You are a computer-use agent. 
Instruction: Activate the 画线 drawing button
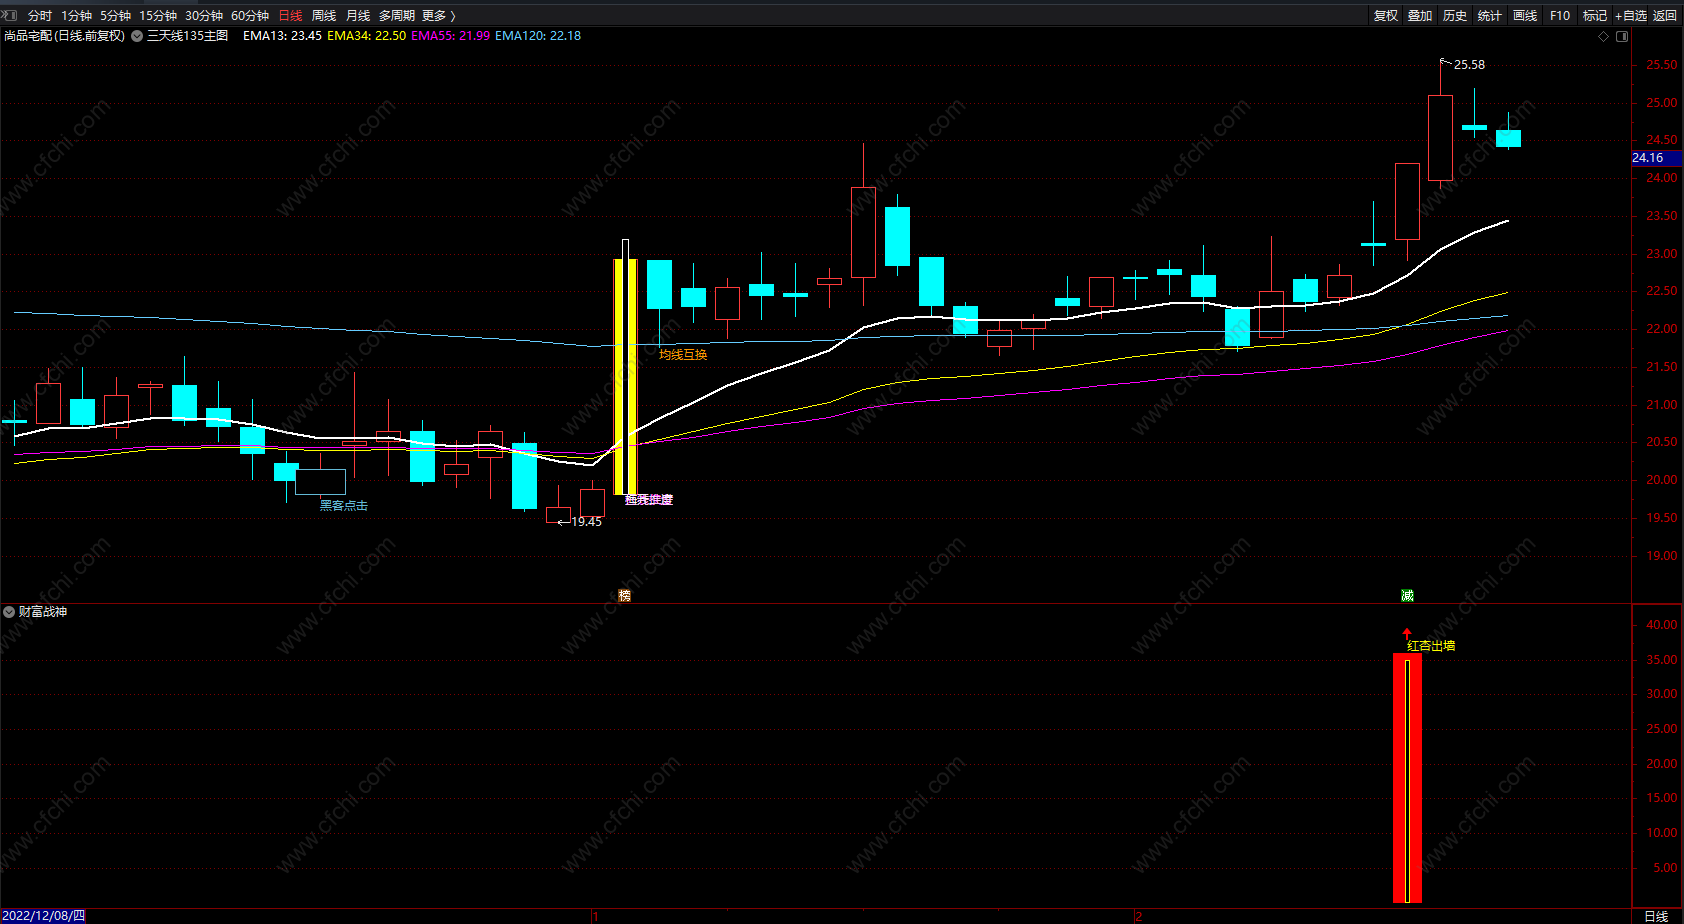coord(1525,15)
